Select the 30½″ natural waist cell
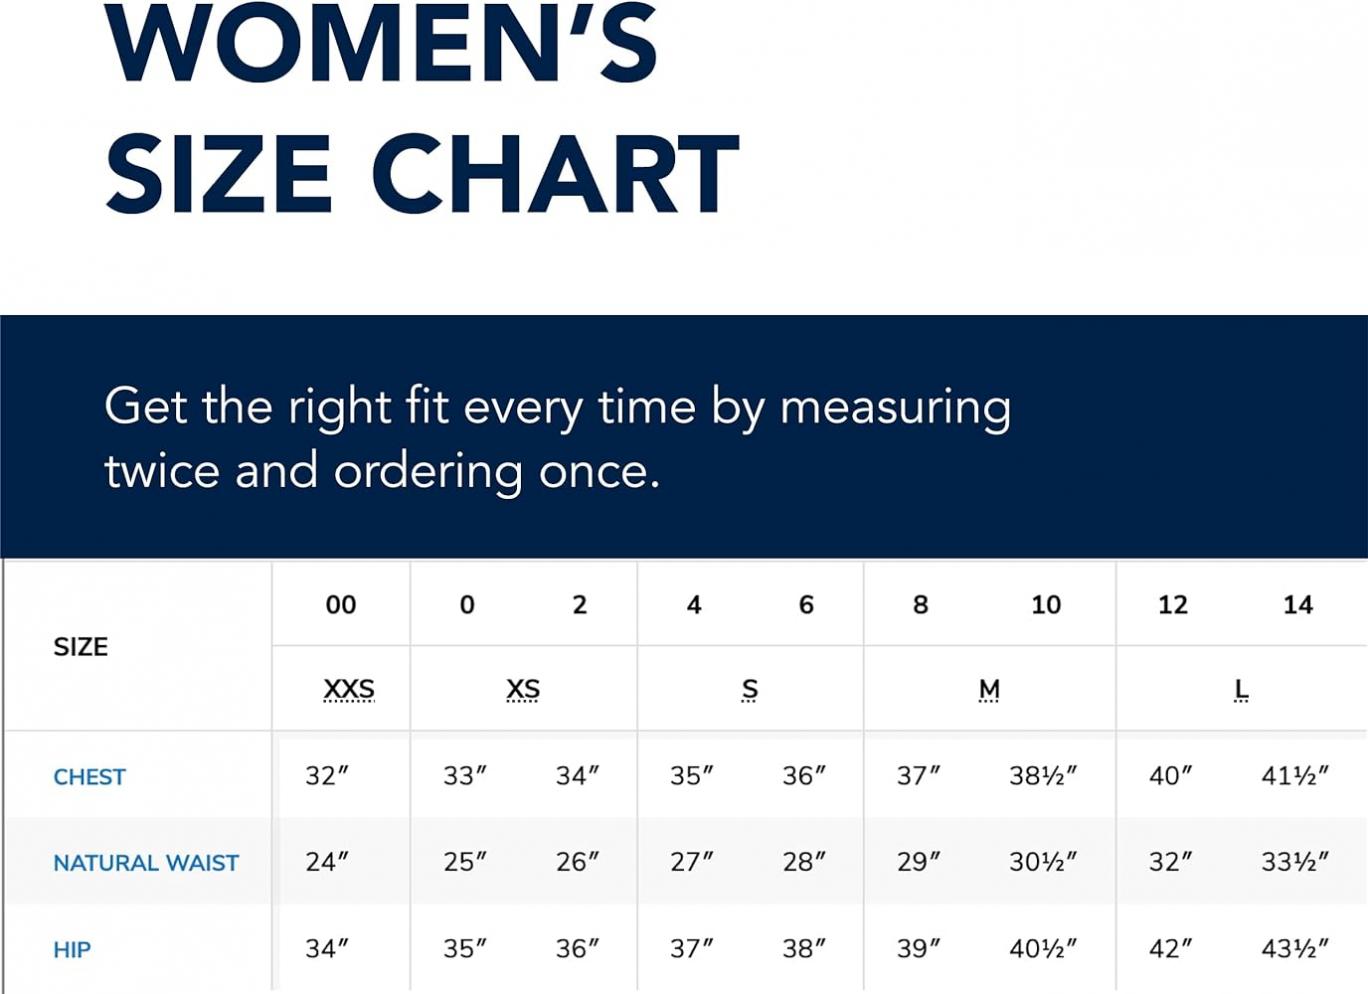Image resolution: width=1368 pixels, height=994 pixels. click(x=1043, y=862)
